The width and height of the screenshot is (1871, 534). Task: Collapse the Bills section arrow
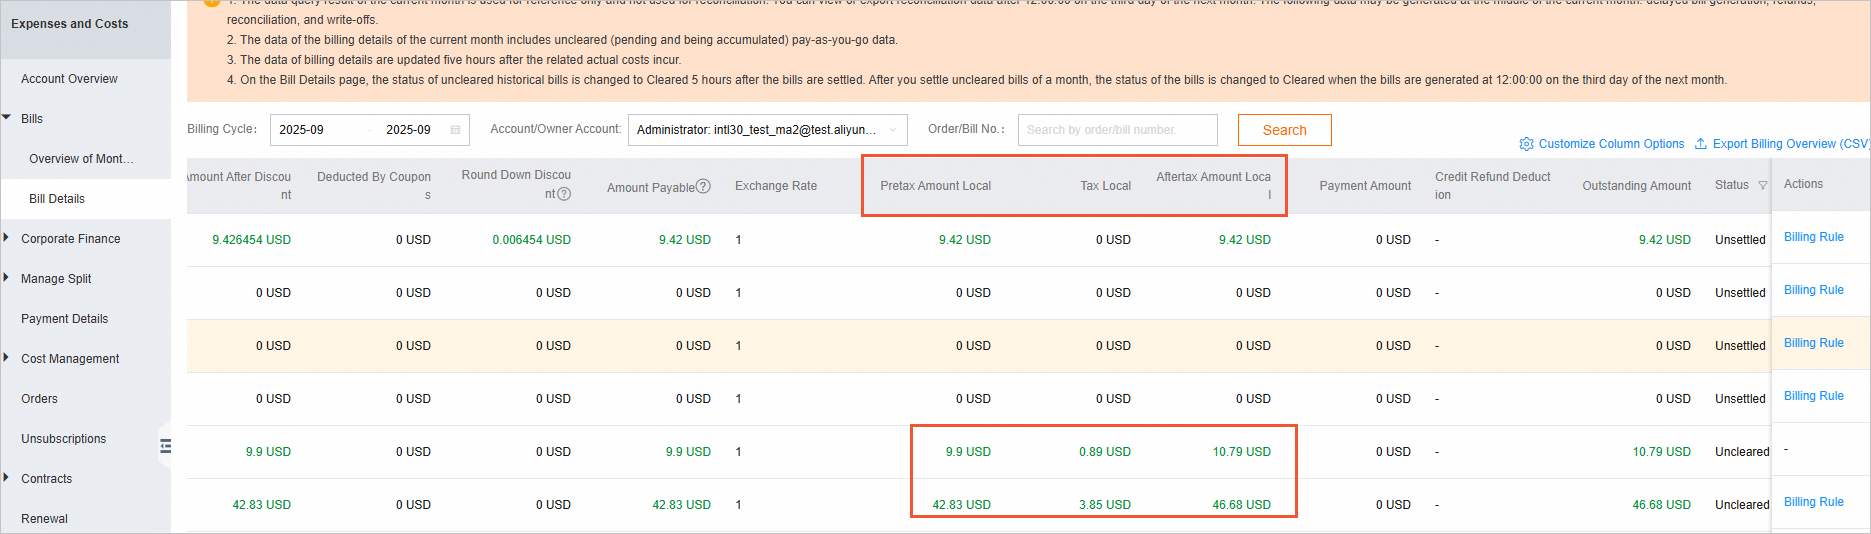[x=7, y=118]
